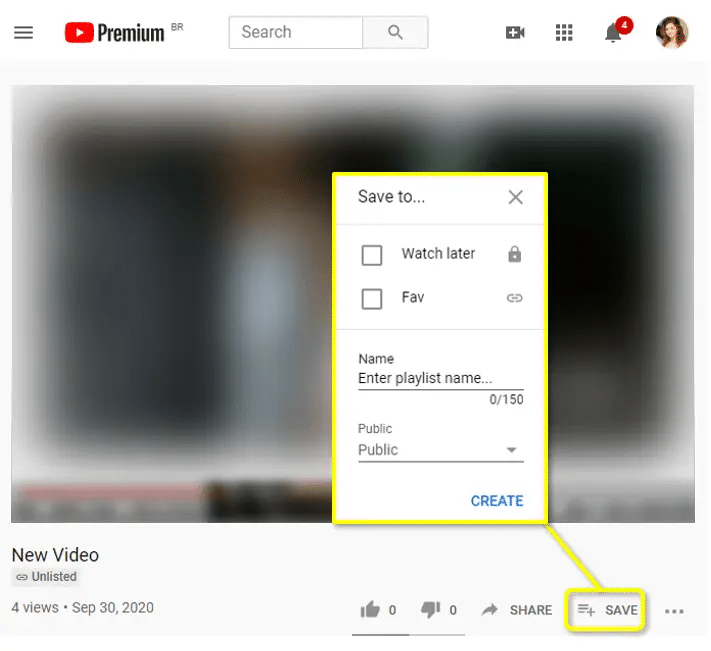Focus the Enter playlist name field
The height and width of the screenshot is (651, 711).
coord(441,379)
